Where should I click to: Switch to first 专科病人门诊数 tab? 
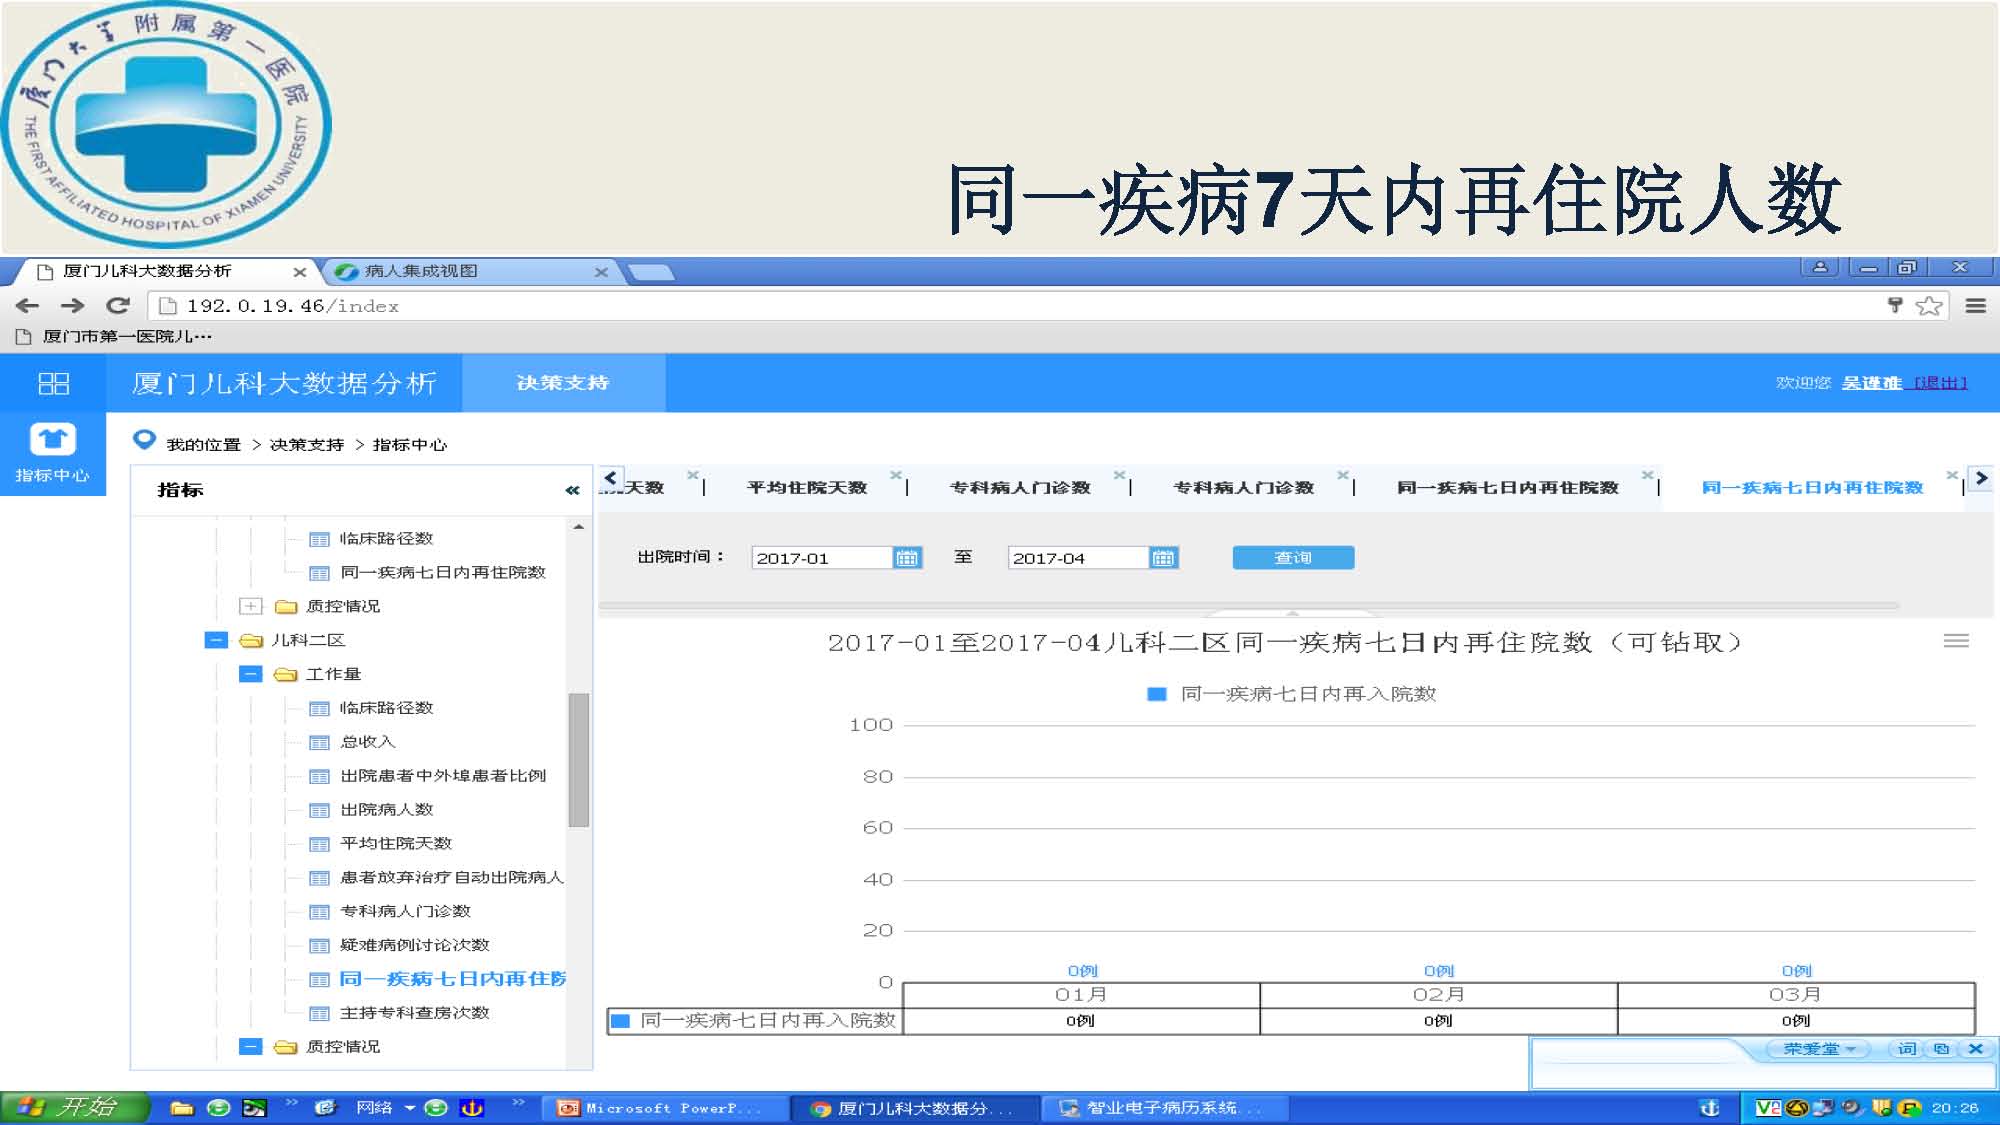click(x=1020, y=488)
